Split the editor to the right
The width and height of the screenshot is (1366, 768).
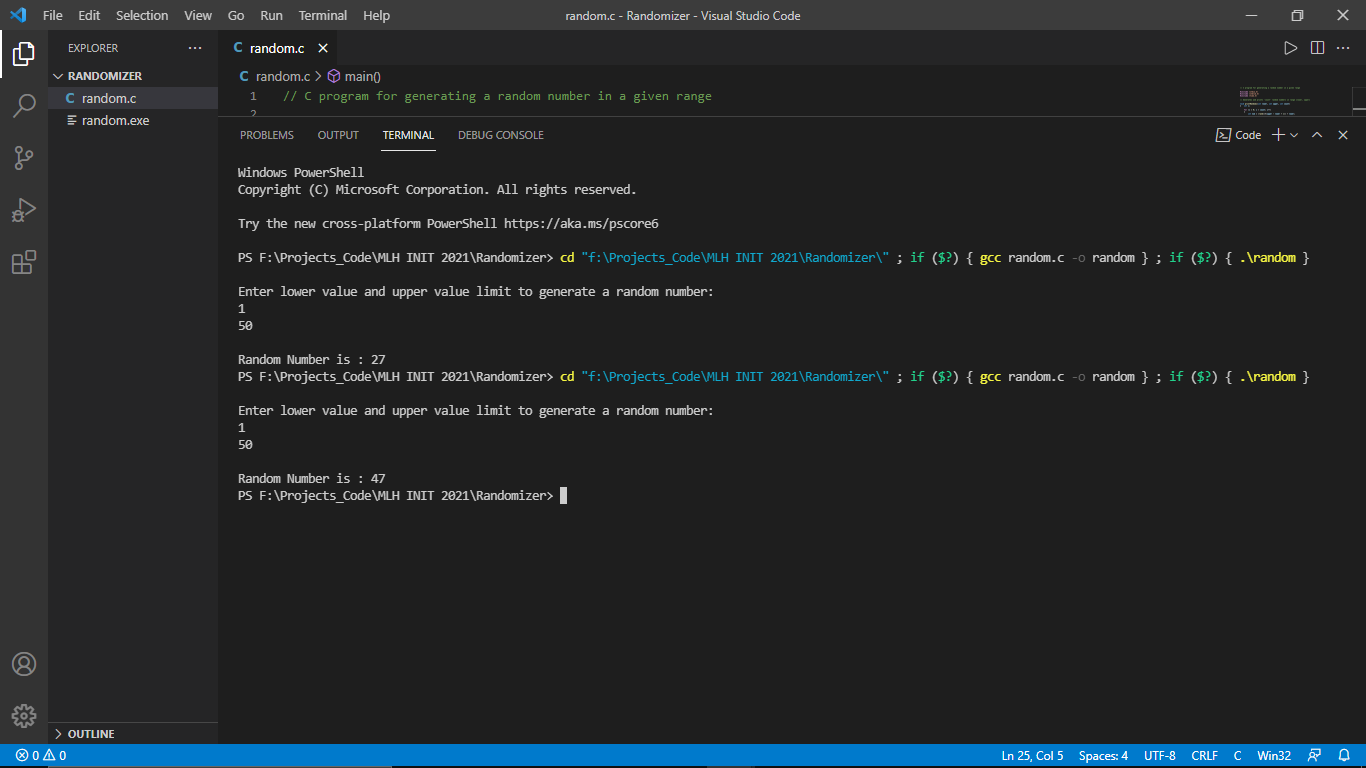tap(1317, 48)
